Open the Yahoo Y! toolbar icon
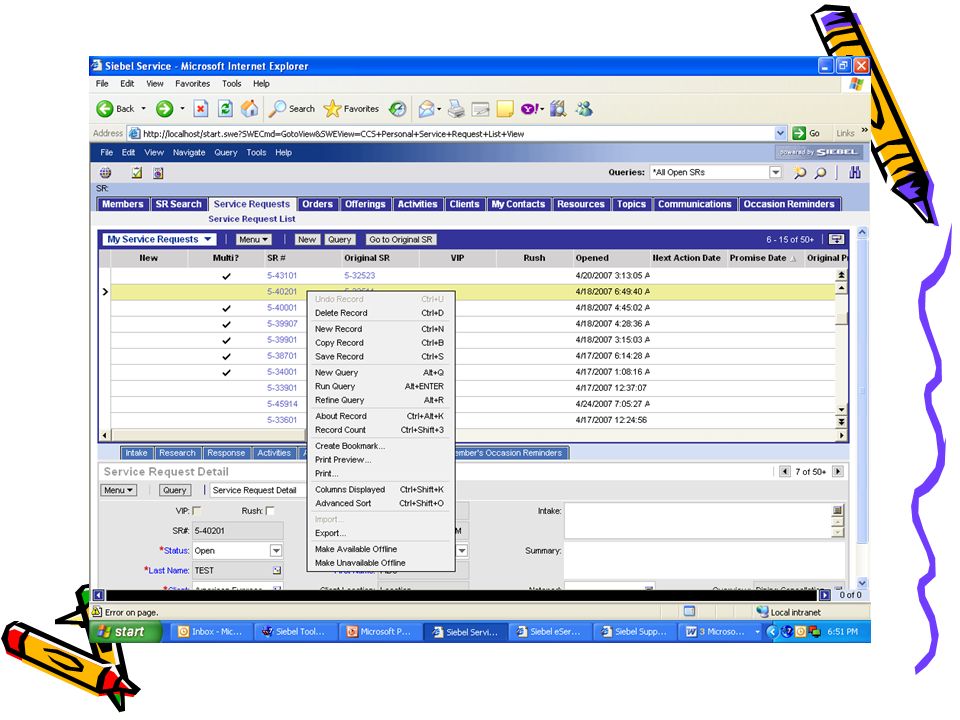Viewport: 960px width, 720px height. 530,109
